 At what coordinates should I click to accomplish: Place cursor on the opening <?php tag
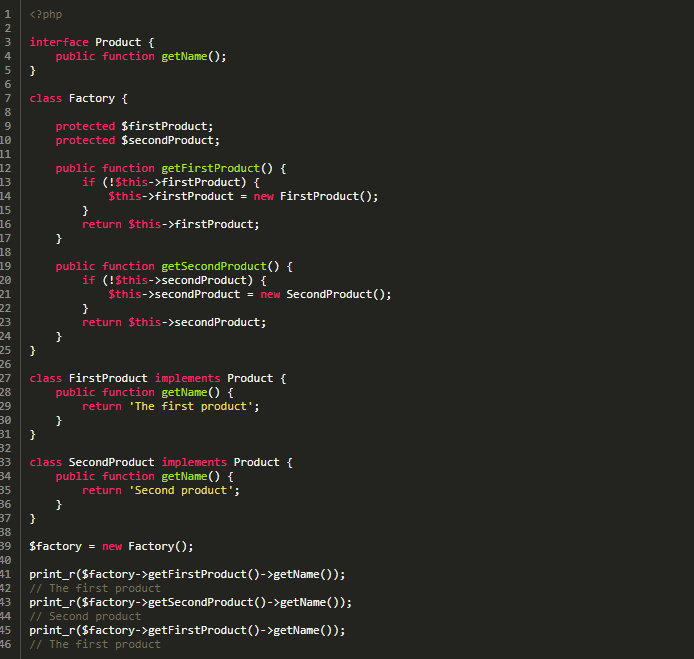(45, 14)
